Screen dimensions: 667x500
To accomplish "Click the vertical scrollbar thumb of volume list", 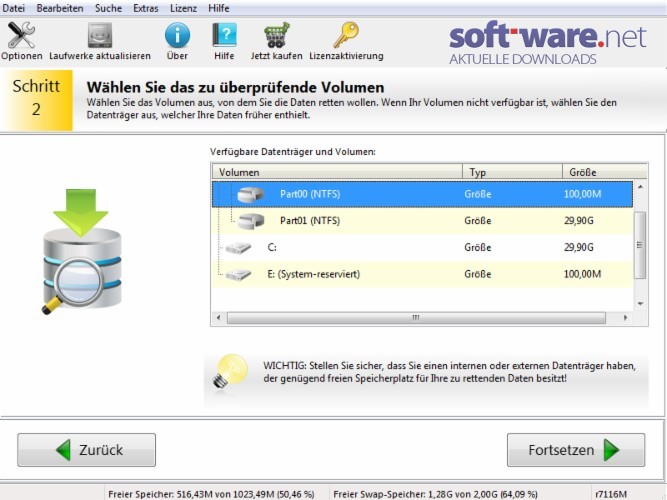I will (x=639, y=245).
